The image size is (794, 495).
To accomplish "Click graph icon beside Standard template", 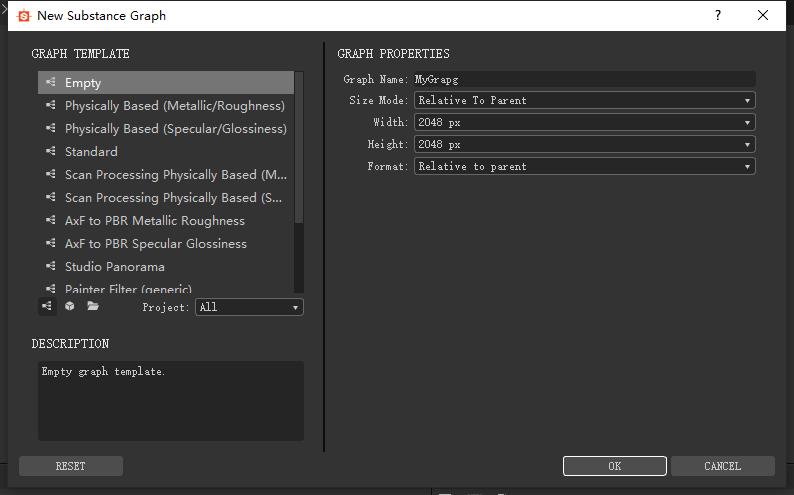I will click(50, 151).
